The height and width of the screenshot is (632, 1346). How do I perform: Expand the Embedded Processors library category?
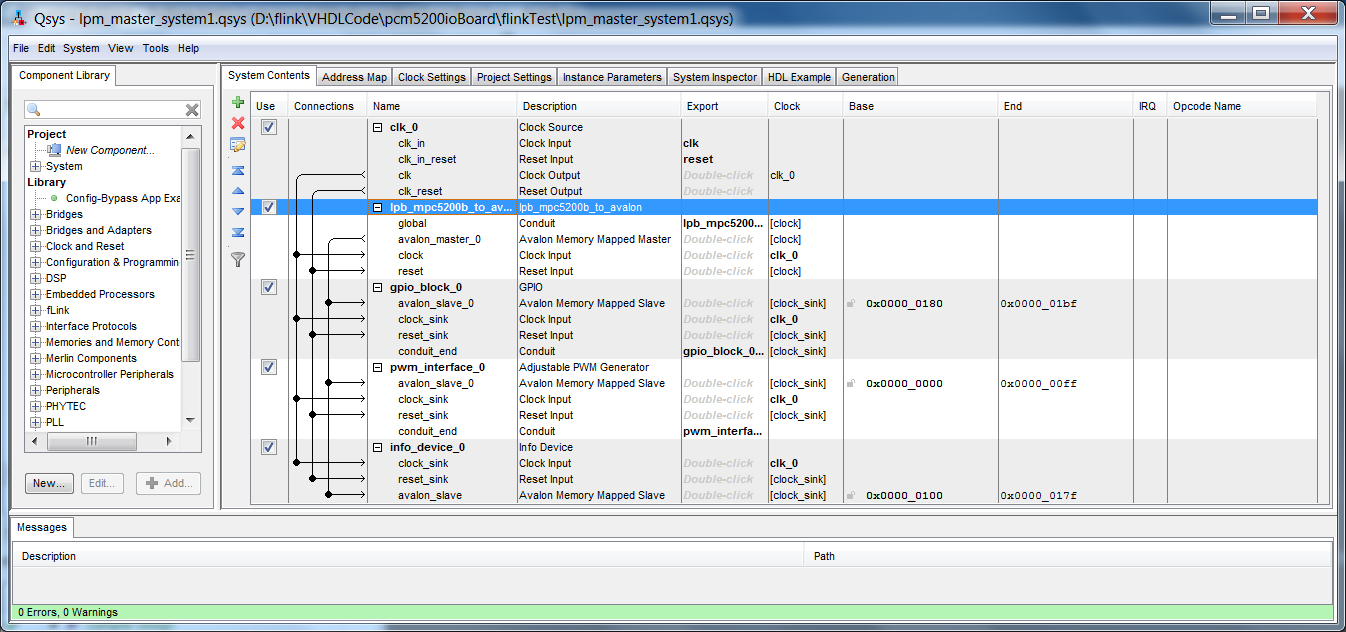point(36,294)
